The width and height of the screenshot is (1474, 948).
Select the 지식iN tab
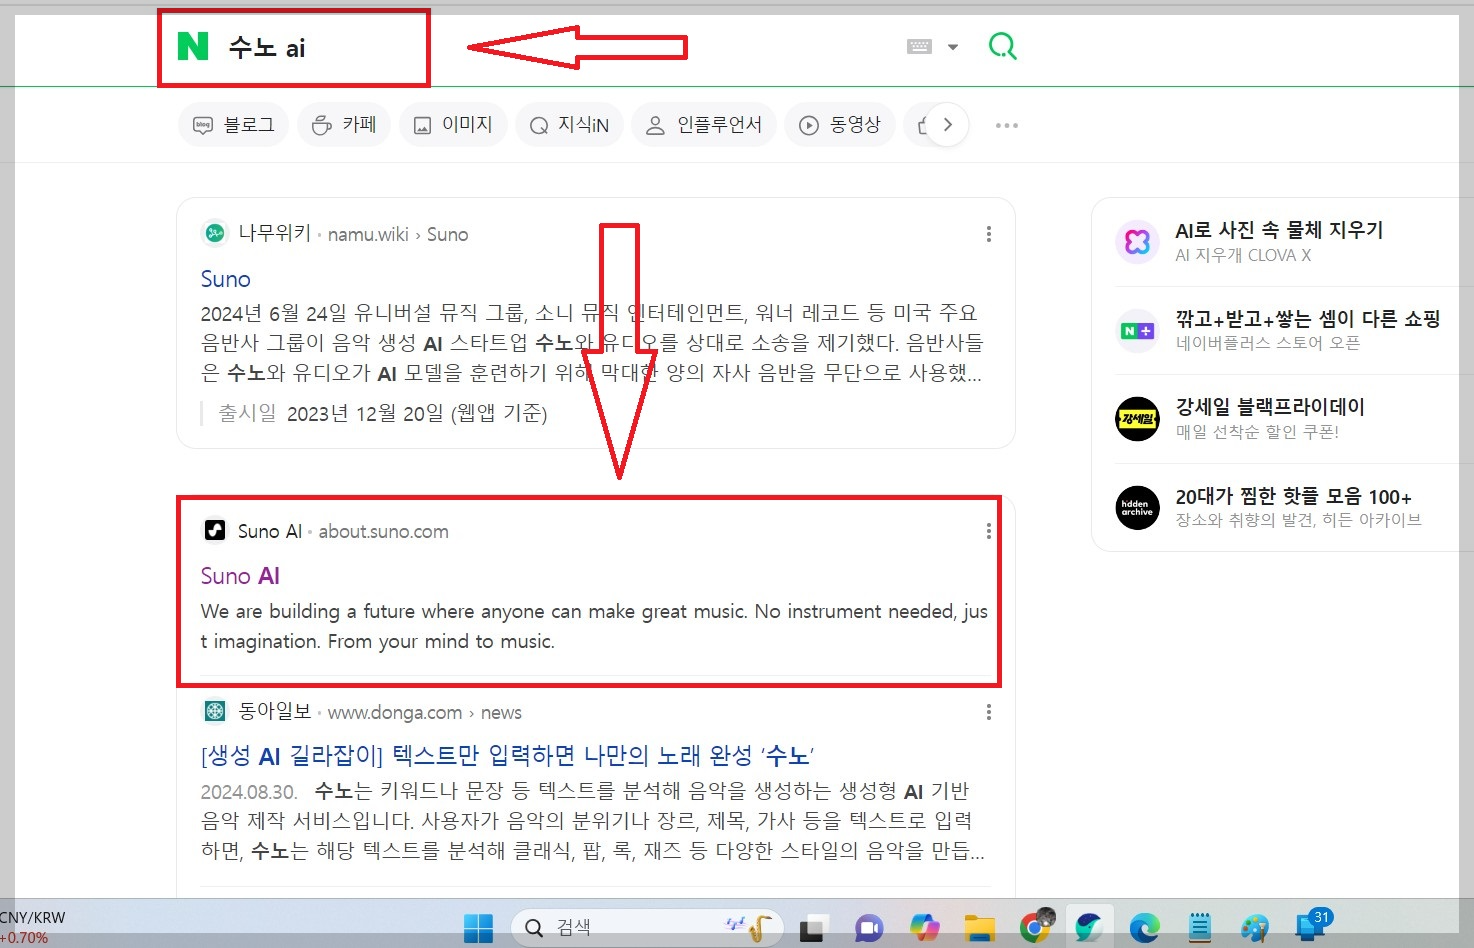coord(569,125)
